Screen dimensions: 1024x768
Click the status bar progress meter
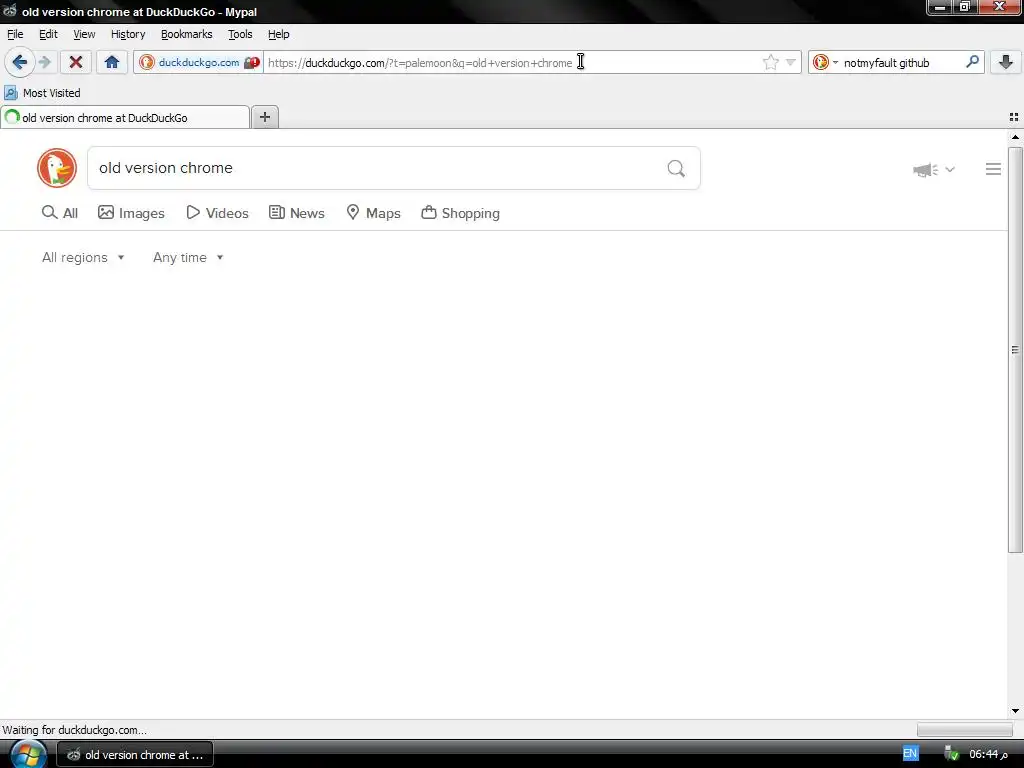click(x=964, y=729)
